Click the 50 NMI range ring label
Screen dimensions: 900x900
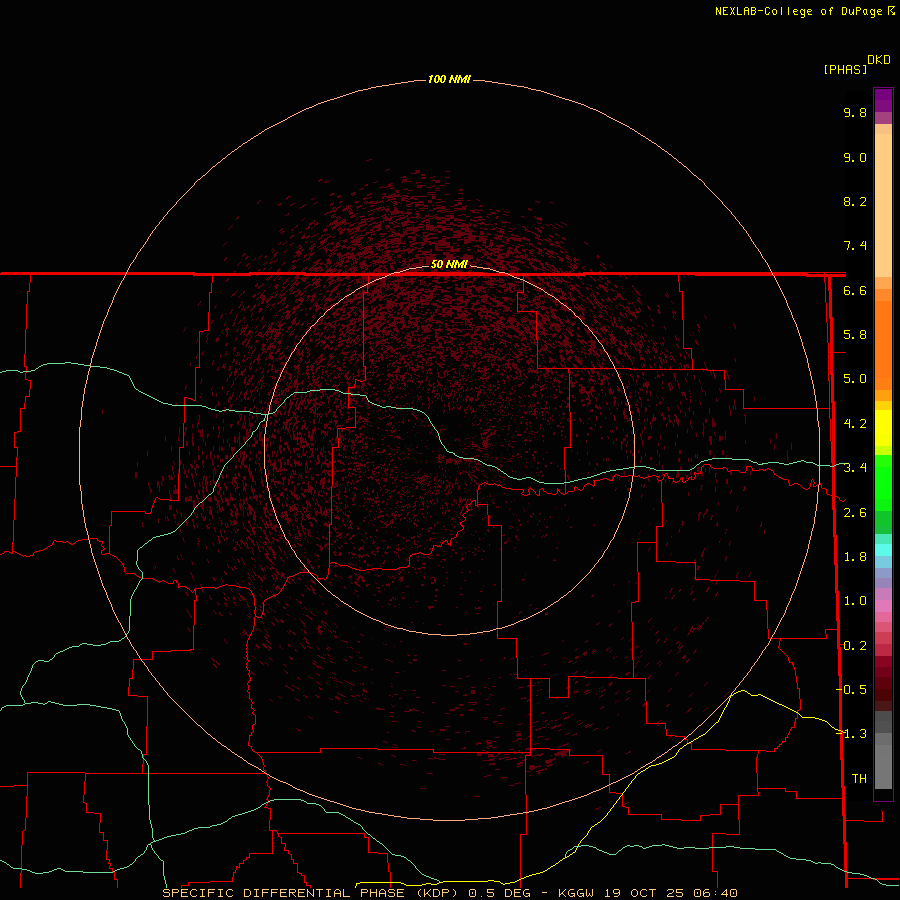click(449, 264)
